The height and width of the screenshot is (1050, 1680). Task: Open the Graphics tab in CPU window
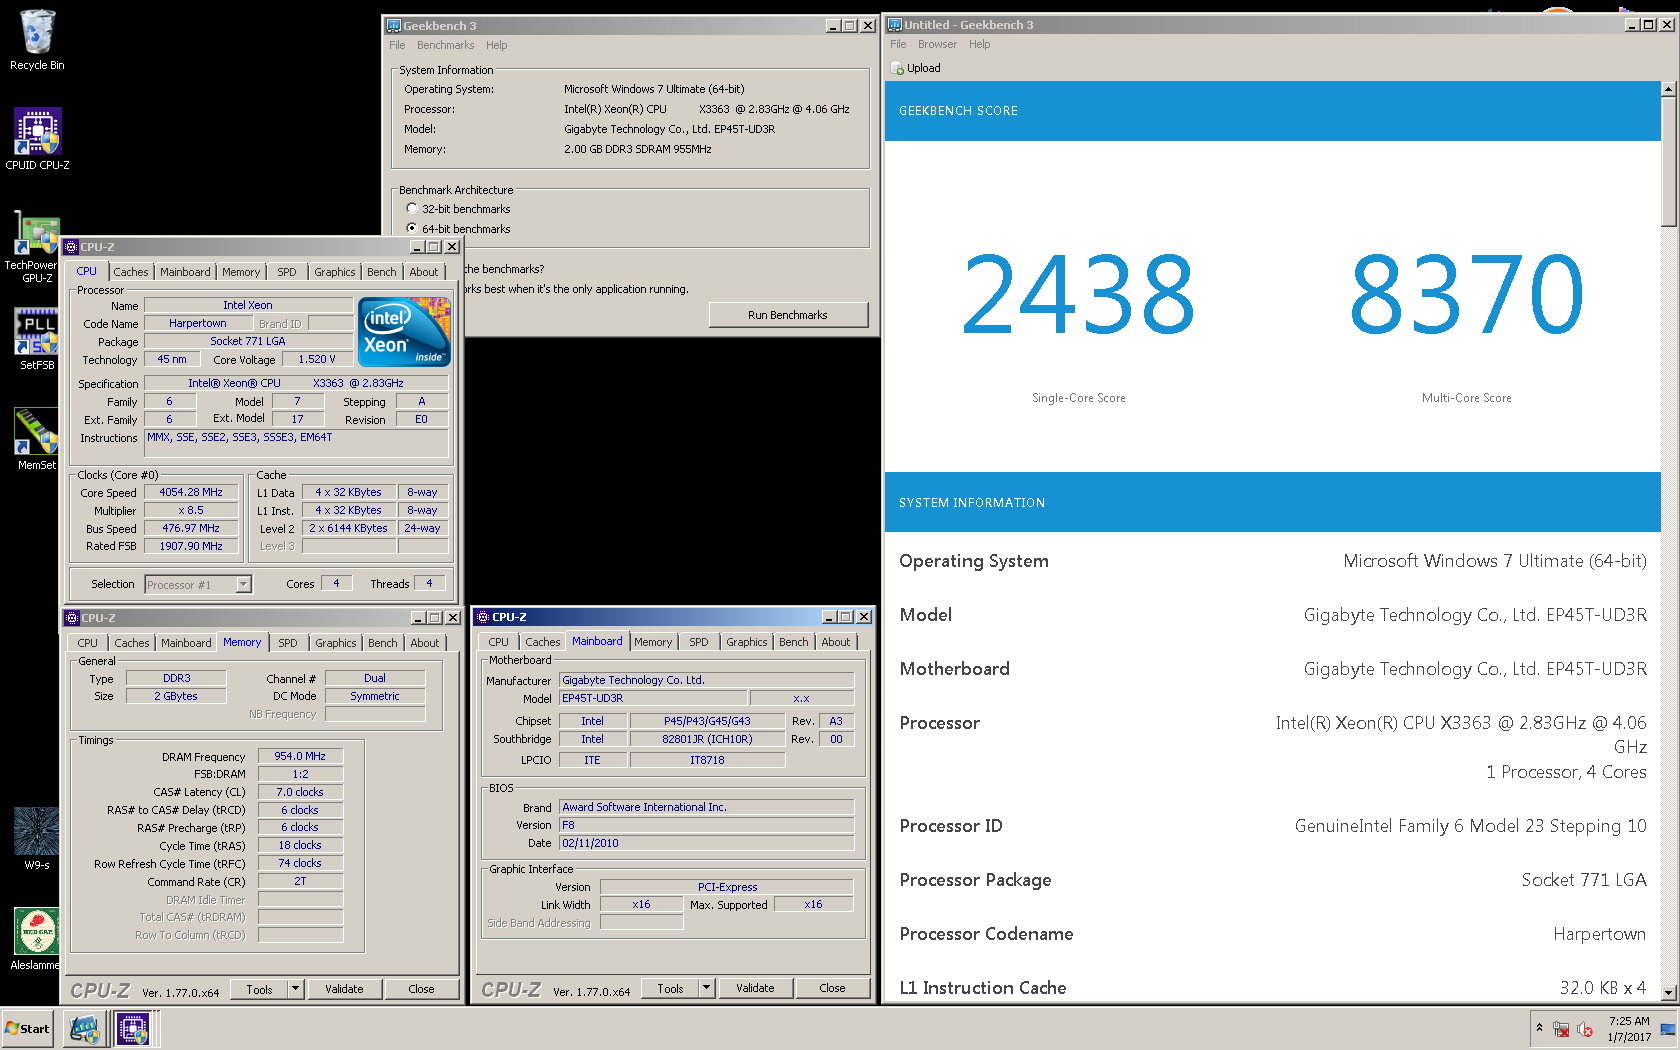(334, 272)
